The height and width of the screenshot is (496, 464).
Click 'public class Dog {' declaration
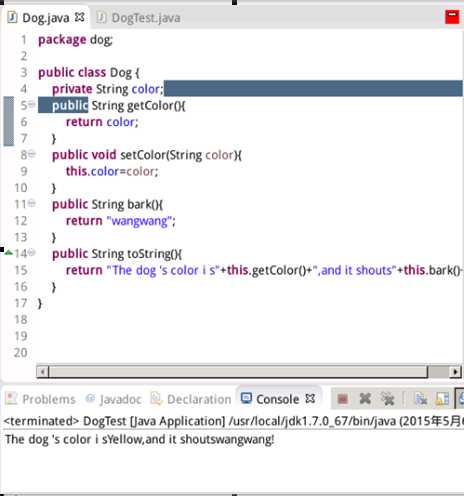[x=89, y=72]
